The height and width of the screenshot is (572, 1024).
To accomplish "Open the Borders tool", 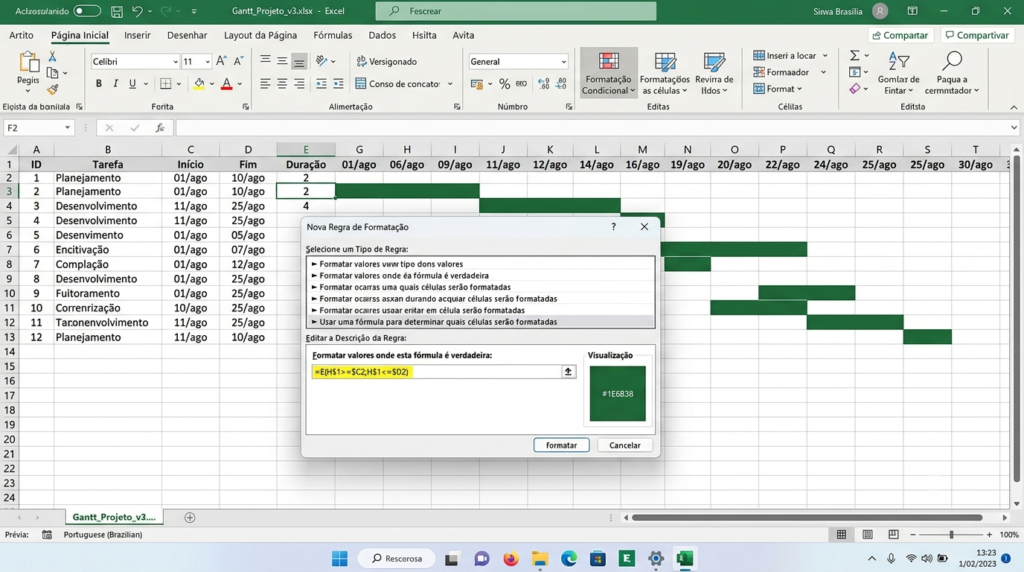I will [x=166, y=84].
